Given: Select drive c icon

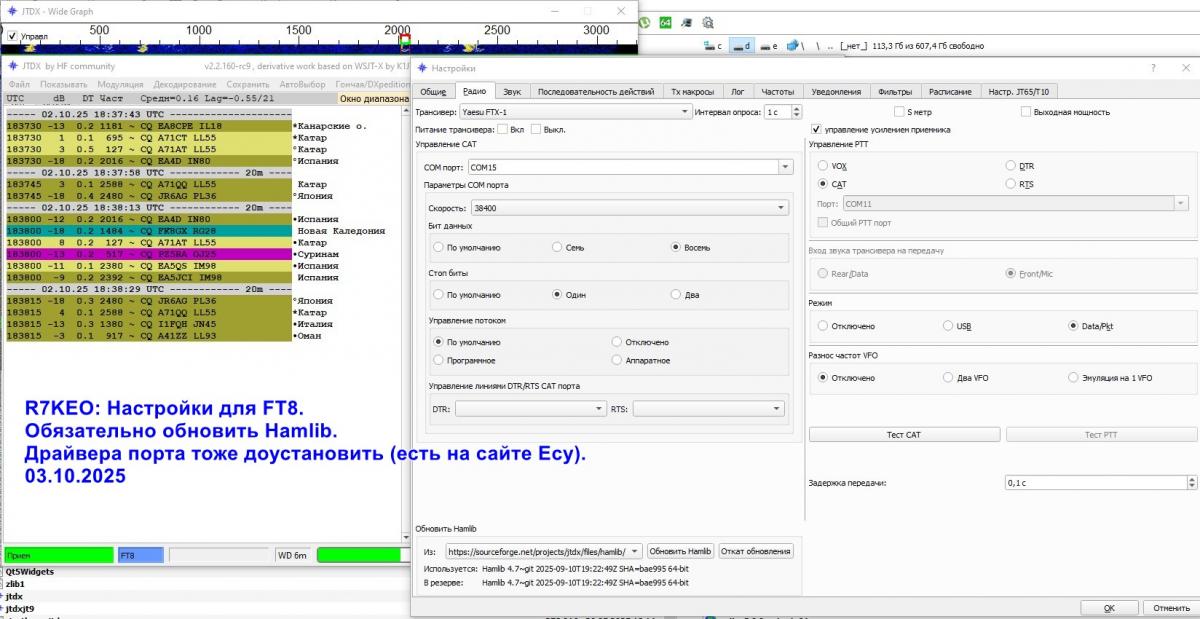Looking at the screenshot, I should pos(713,46).
